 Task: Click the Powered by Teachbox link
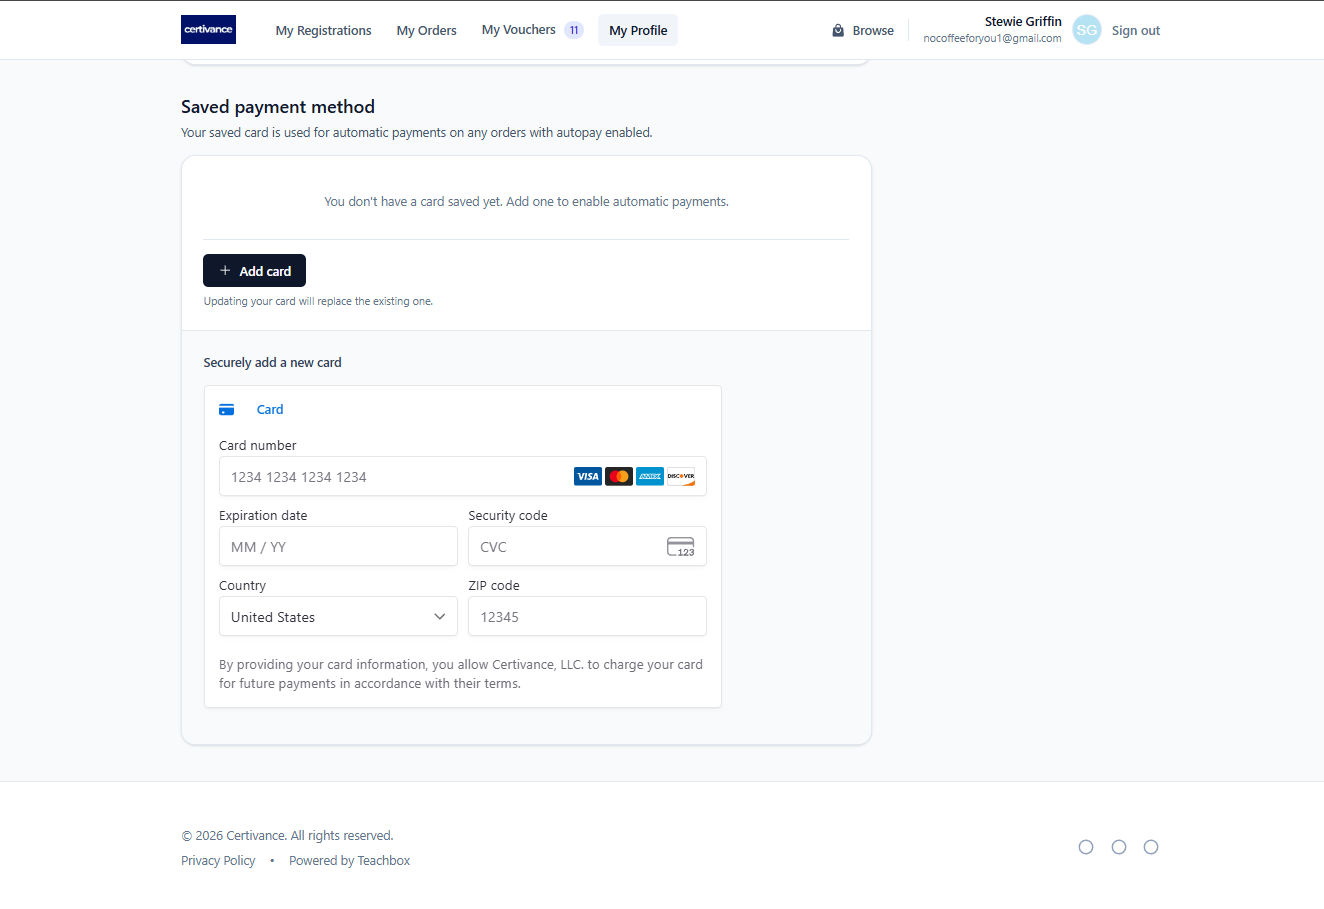click(x=350, y=861)
